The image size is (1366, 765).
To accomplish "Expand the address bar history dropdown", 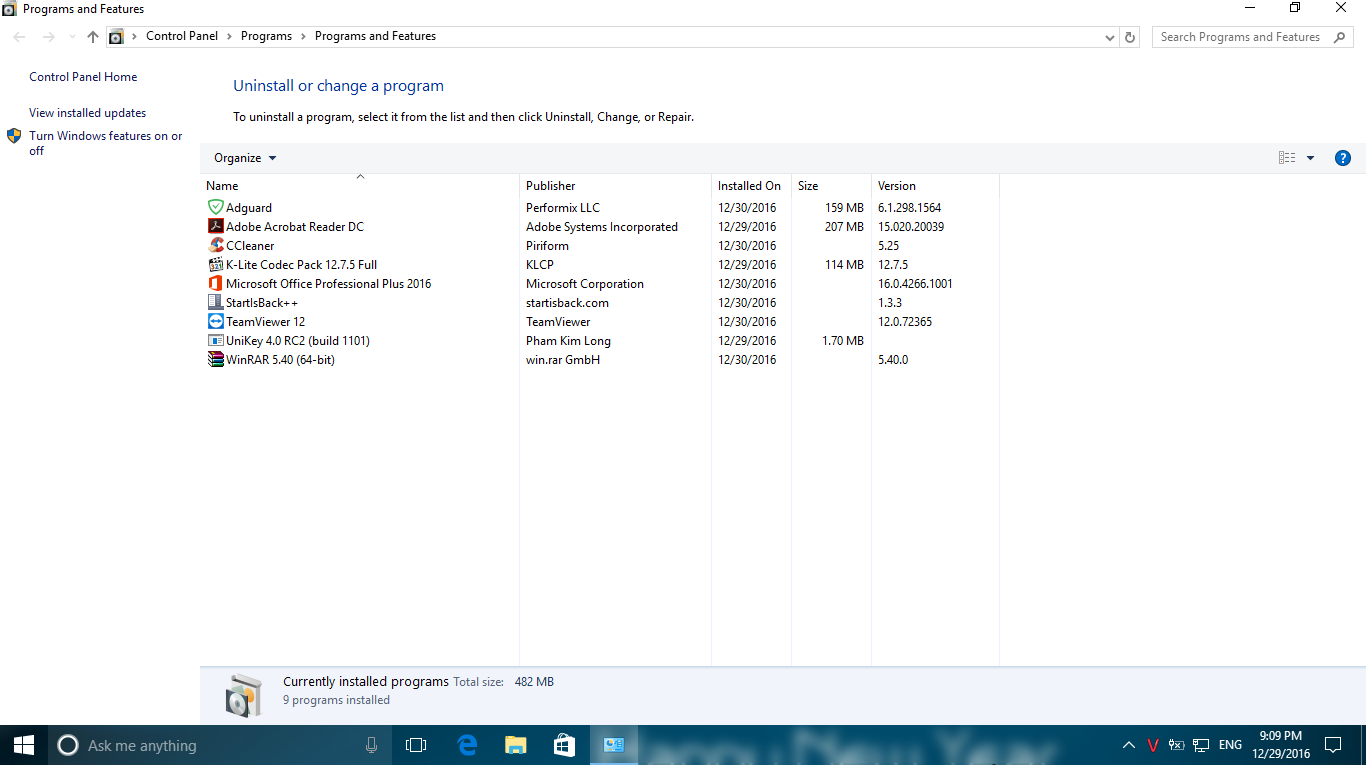I will [x=1110, y=37].
